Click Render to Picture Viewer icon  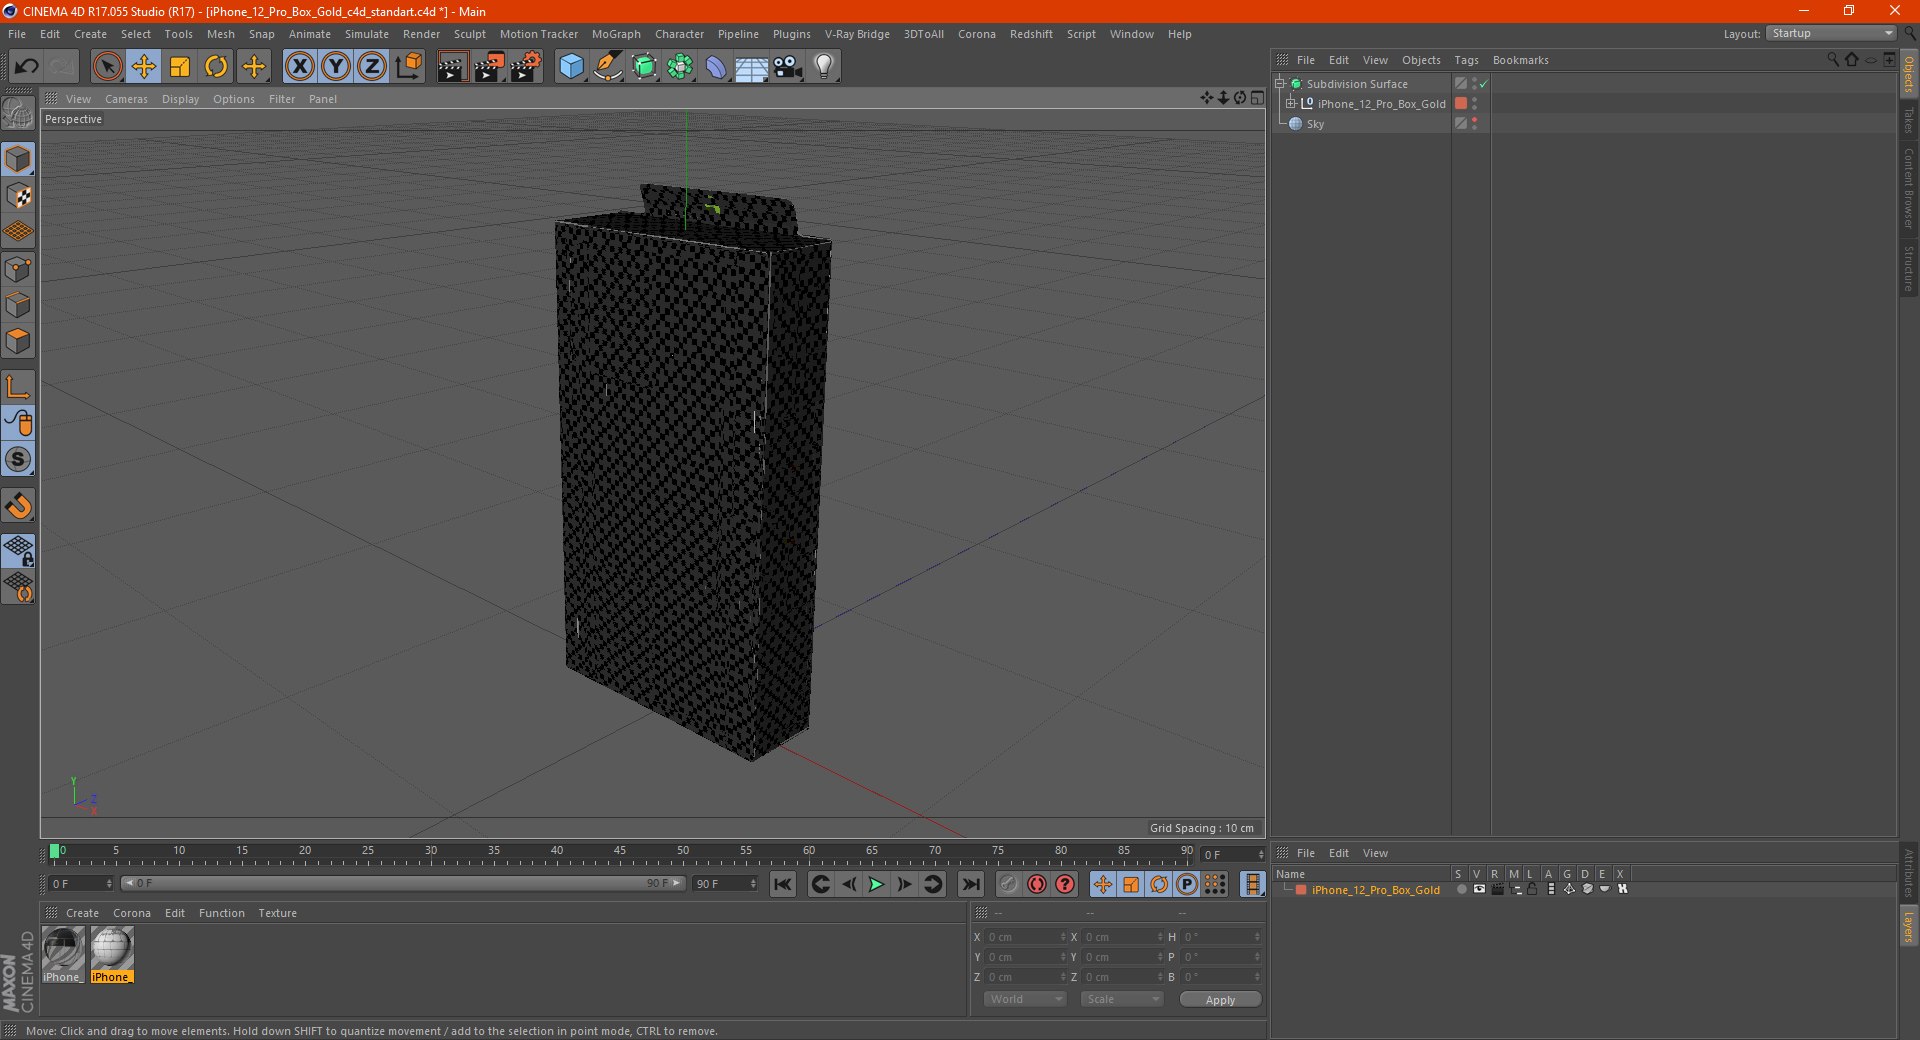coord(488,67)
